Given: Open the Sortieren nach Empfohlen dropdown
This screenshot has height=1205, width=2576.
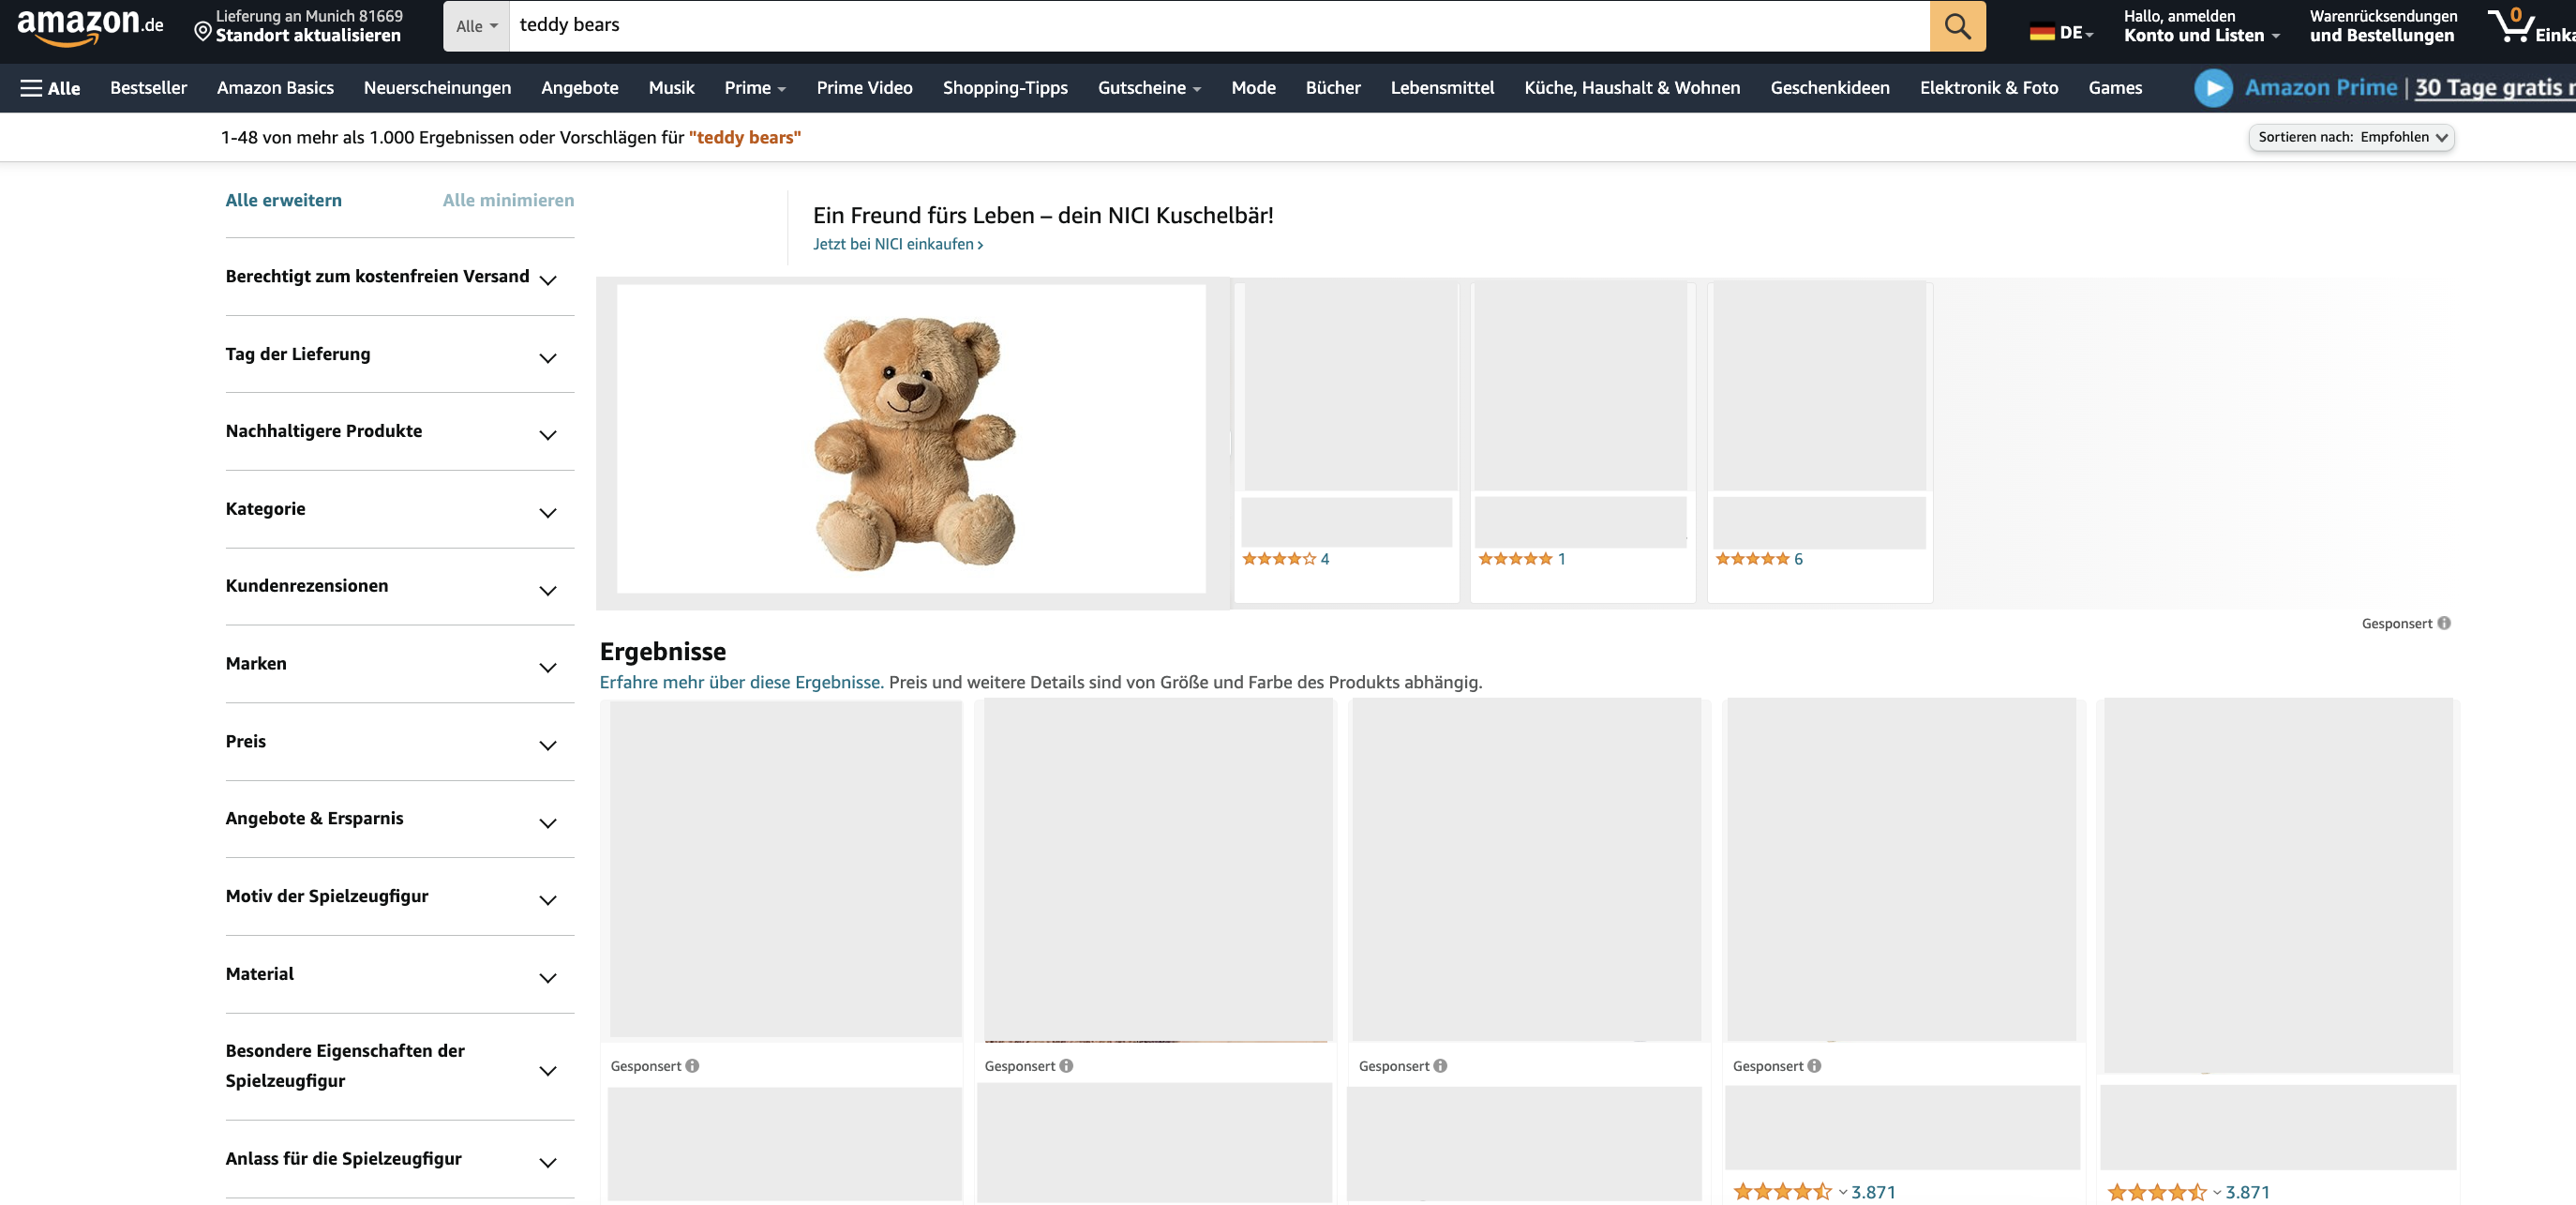Looking at the screenshot, I should point(2351,137).
